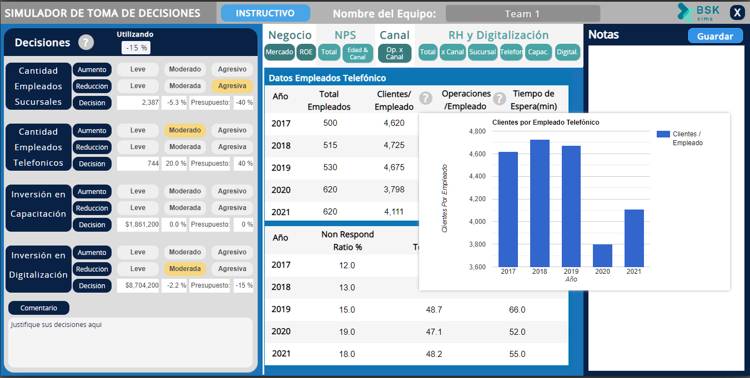Open the ROE data view
The height and width of the screenshot is (378, 750).
click(x=306, y=52)
